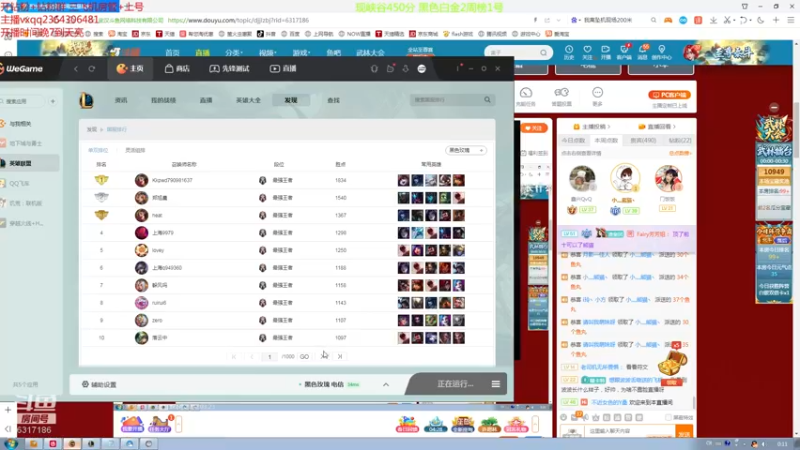The height and width of the screenshot is (450, 800).
Task: Click the 正在运行 running button
Action: pyautogui.click(x=455, y=384)
